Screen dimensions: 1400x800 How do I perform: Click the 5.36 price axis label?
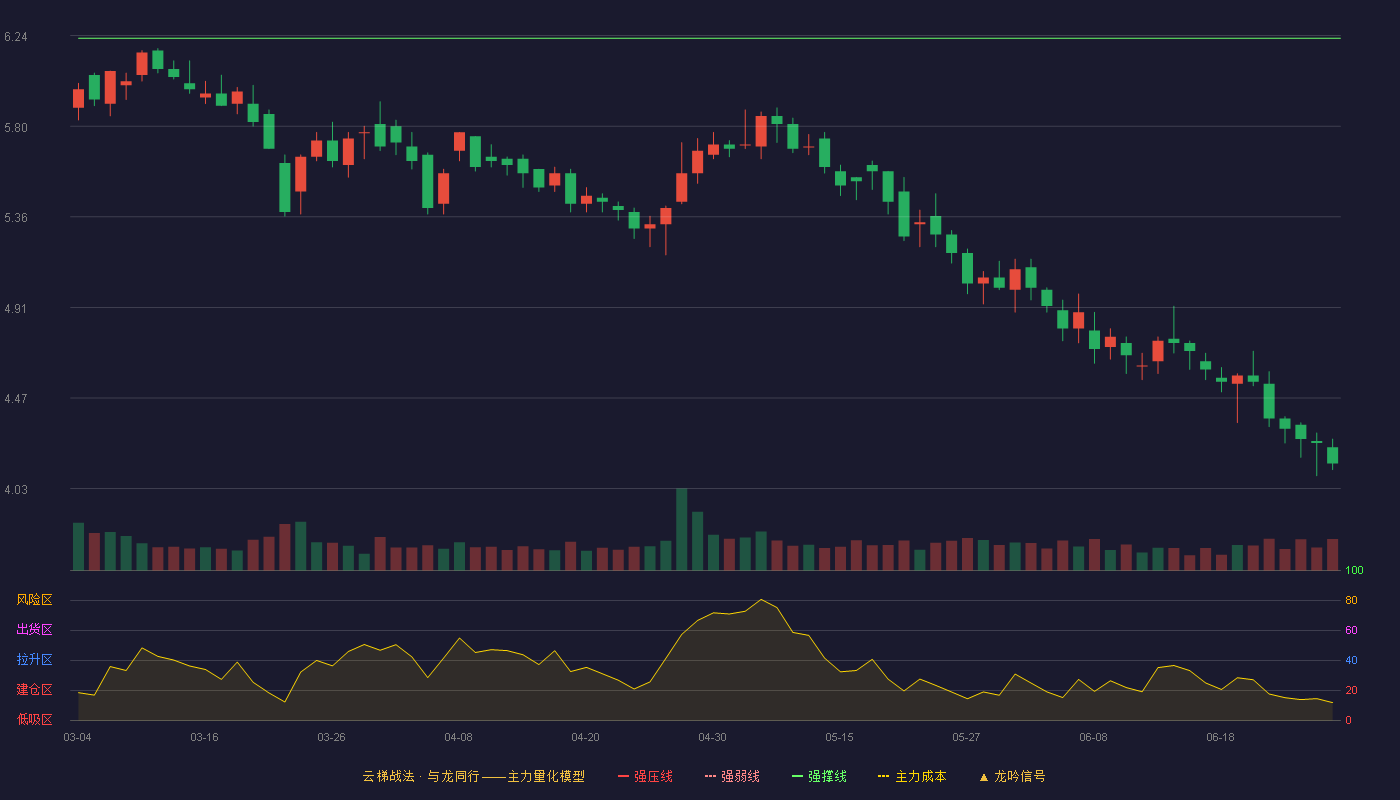[15, 218]
